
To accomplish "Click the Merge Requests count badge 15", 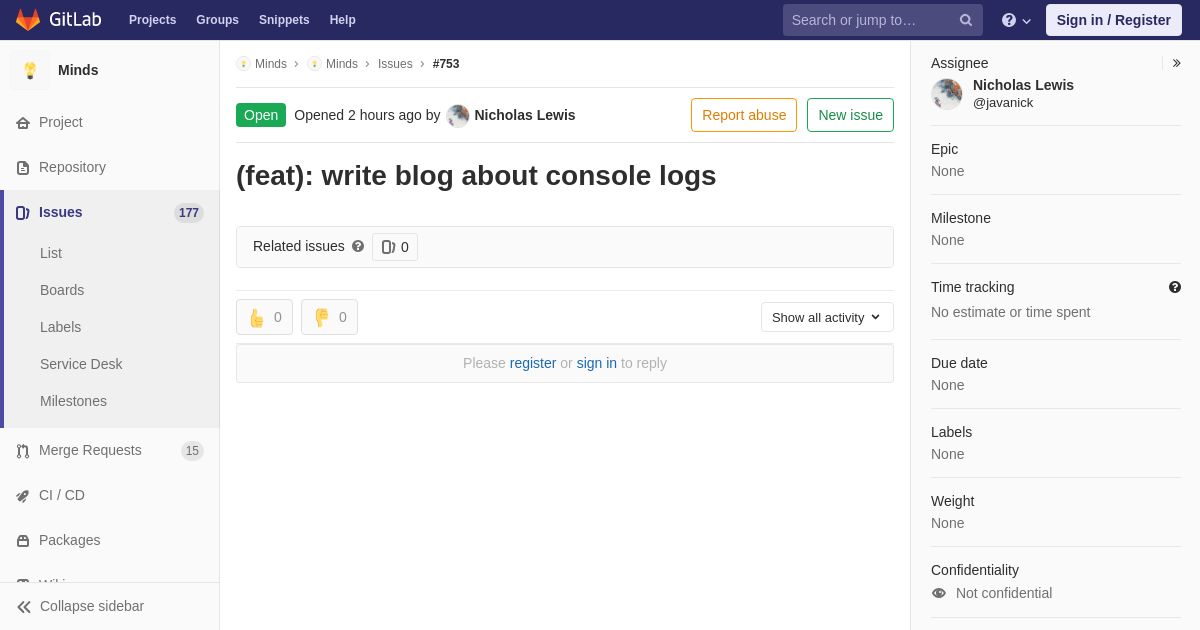I will [192, 451].
